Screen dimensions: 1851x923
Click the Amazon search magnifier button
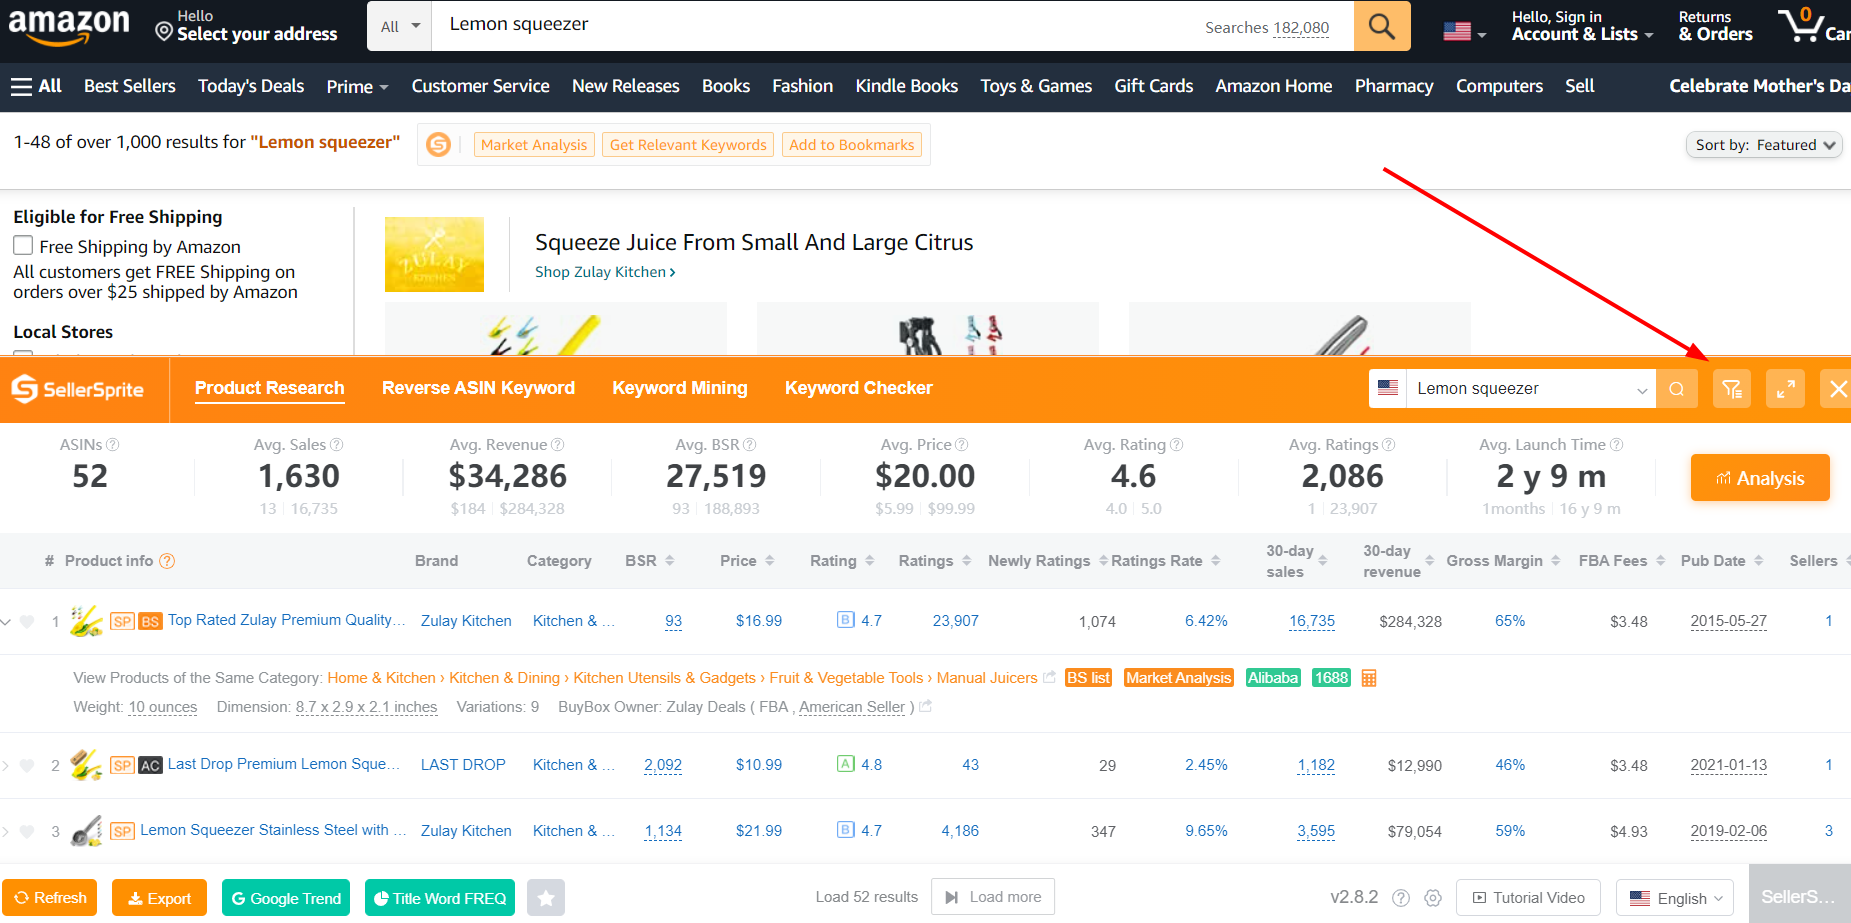pyautogui.click(x=1381, y=26)
